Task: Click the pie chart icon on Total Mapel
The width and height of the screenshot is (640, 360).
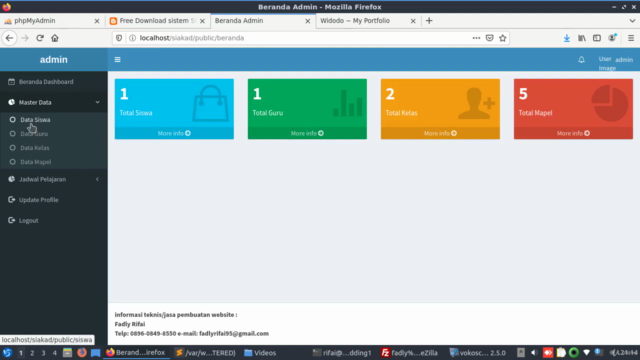Action: (610, 103)
